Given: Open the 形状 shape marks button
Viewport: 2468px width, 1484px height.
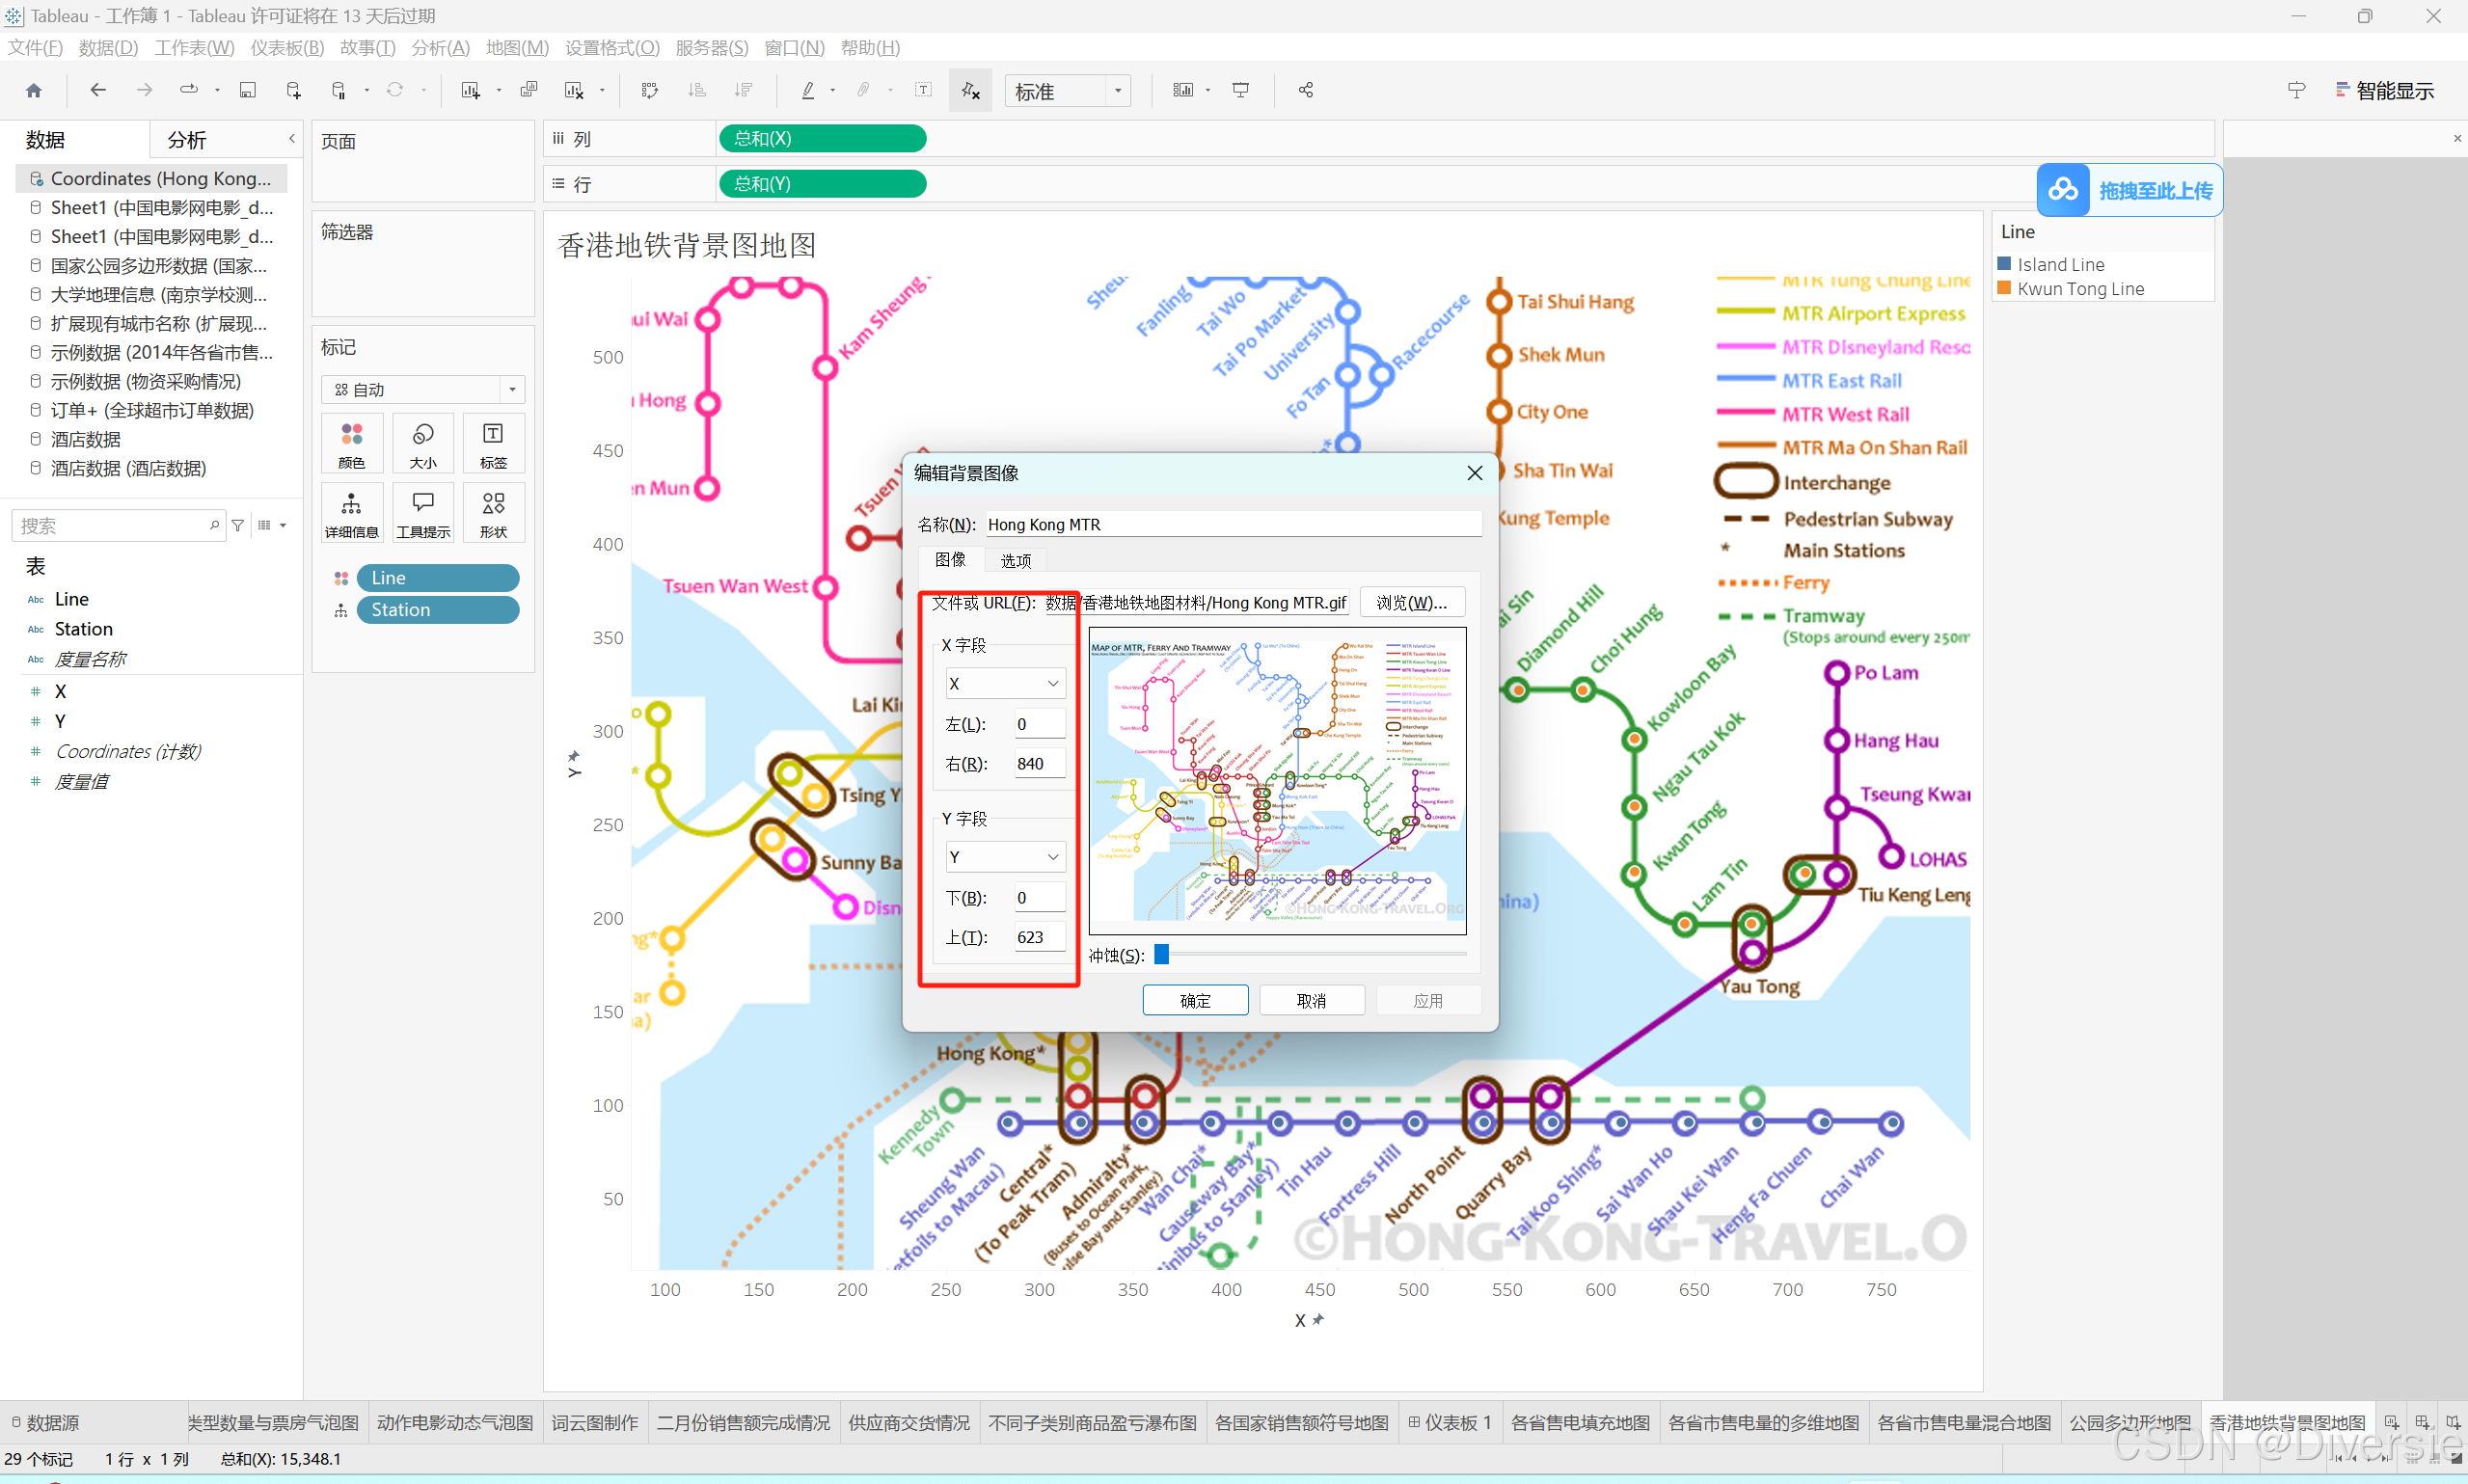Looking at the screenshot, I should (x=493, y=512).
